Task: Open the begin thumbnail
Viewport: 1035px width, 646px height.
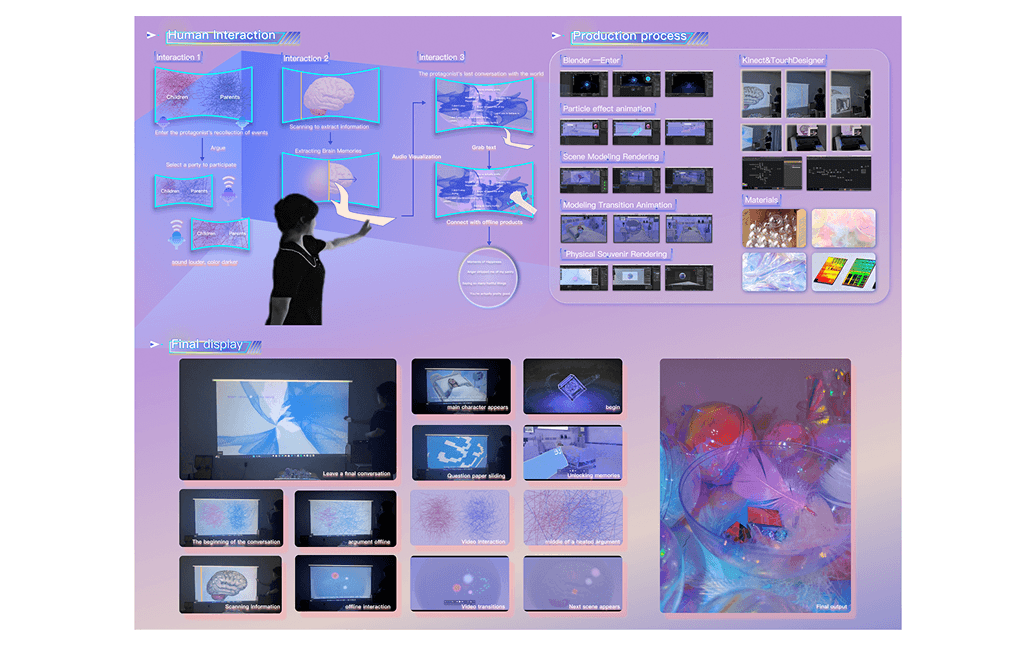Action: pyautogui.click(x=572, y=386)
